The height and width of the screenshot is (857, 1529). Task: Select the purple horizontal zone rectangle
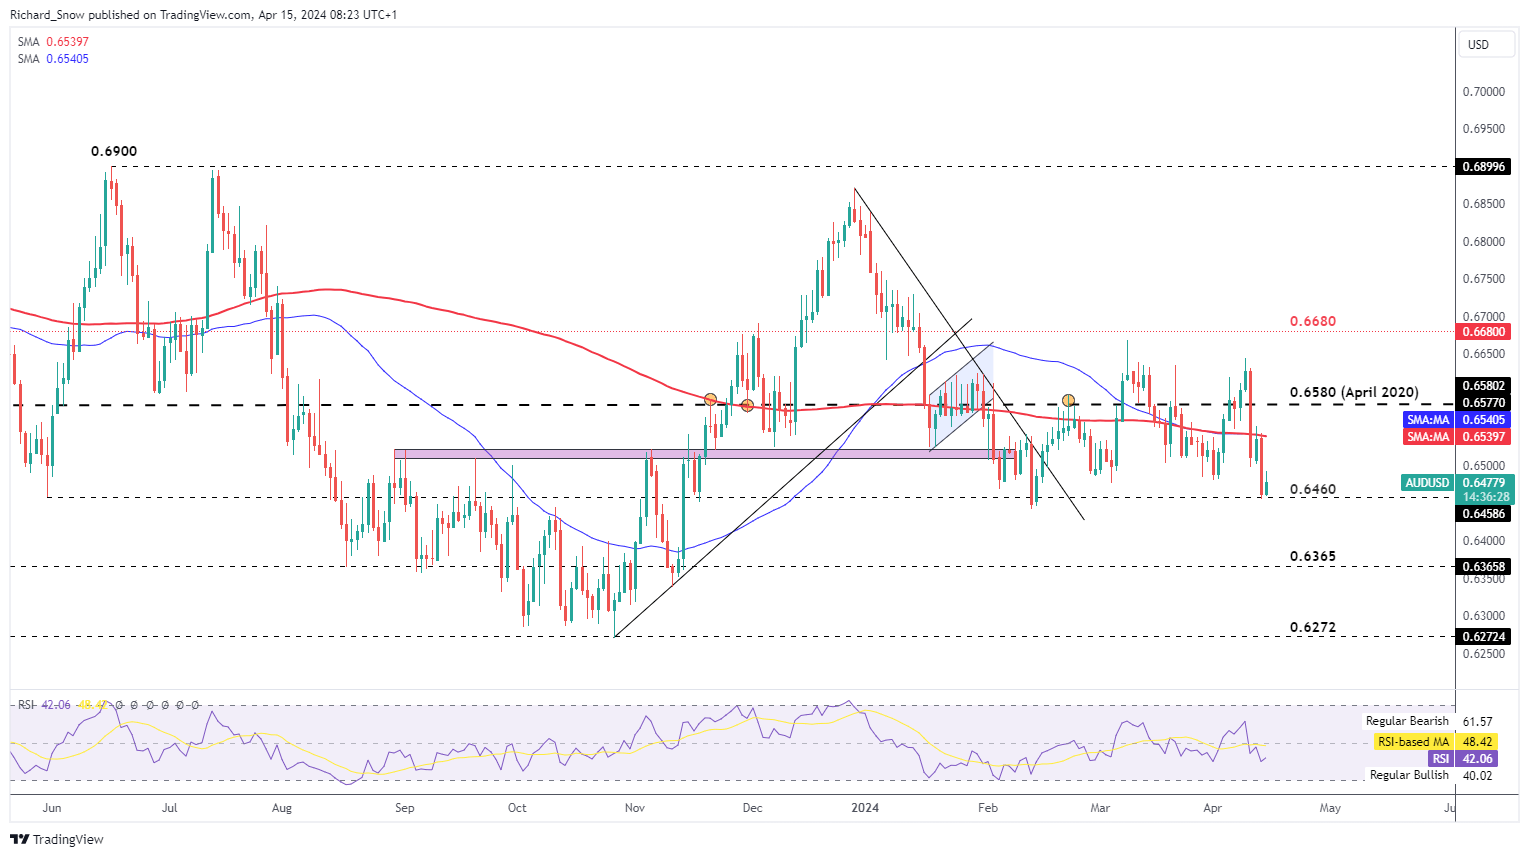704,454
